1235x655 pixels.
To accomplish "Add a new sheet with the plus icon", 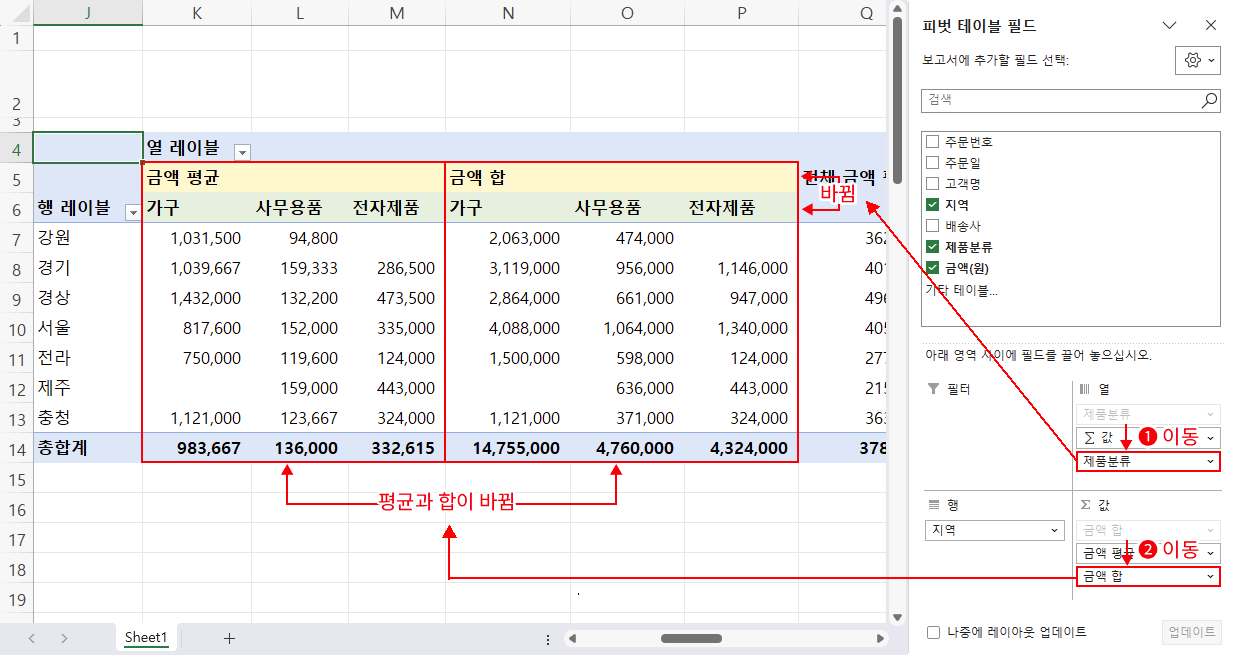I will pyautogui.click(x=229, y=638).
